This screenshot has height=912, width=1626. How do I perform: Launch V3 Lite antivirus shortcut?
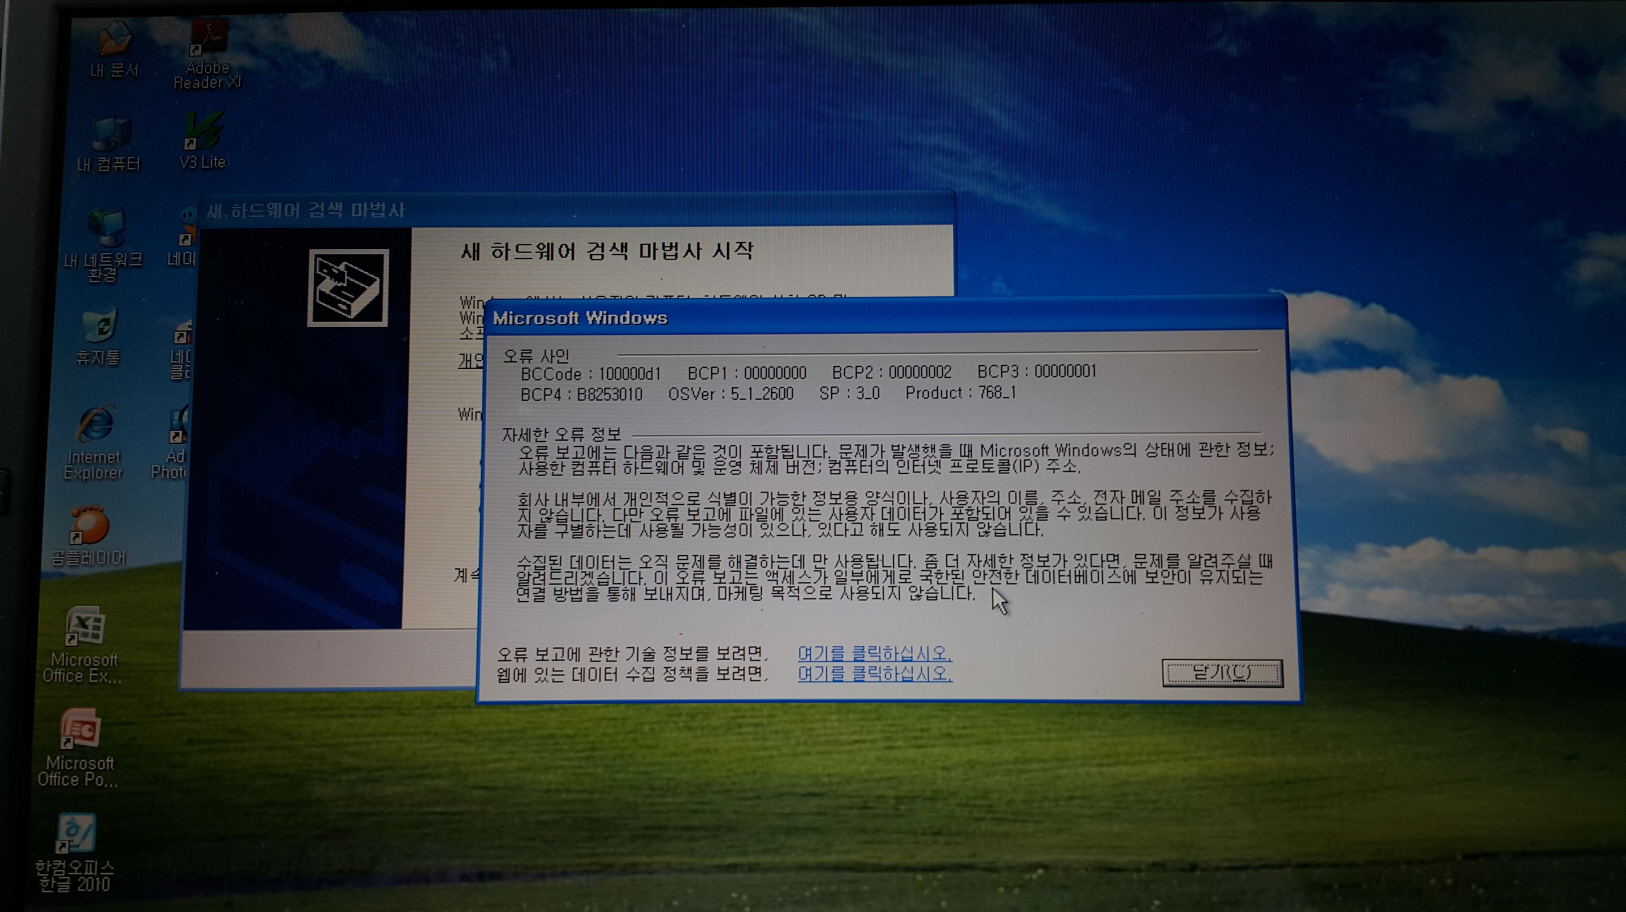203,141
